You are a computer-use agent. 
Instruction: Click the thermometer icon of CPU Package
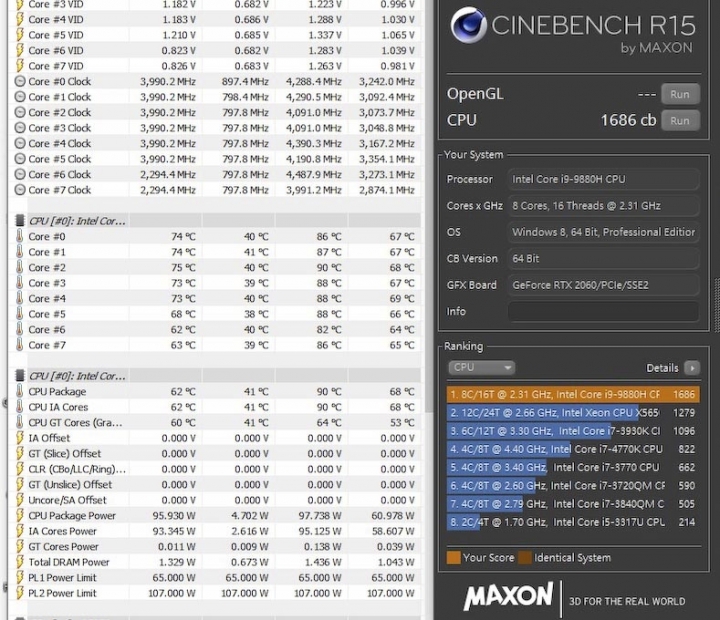(19, 392)
